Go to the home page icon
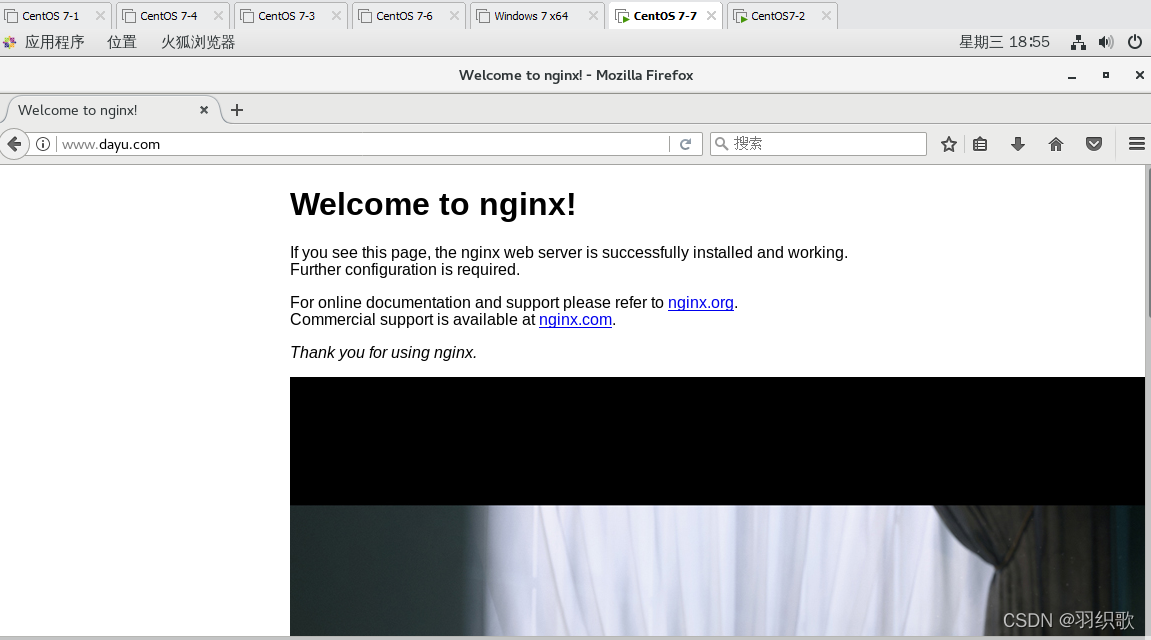The width and height of the screenshot is (1151, 640). point(1056,144)
